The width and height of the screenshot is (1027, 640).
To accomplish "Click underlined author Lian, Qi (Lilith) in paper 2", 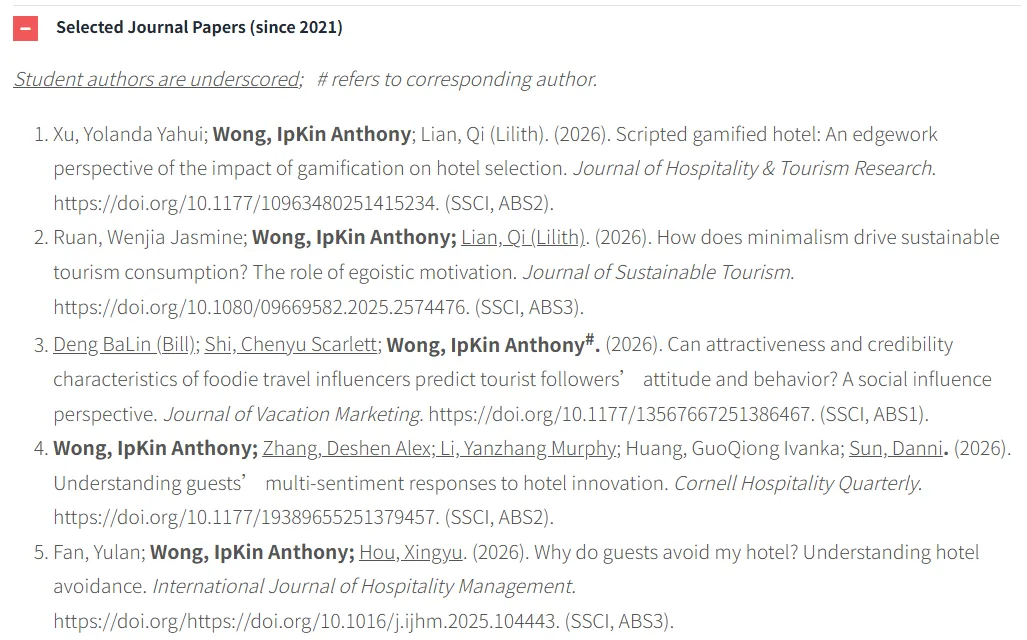I will (x=522, y=237).
